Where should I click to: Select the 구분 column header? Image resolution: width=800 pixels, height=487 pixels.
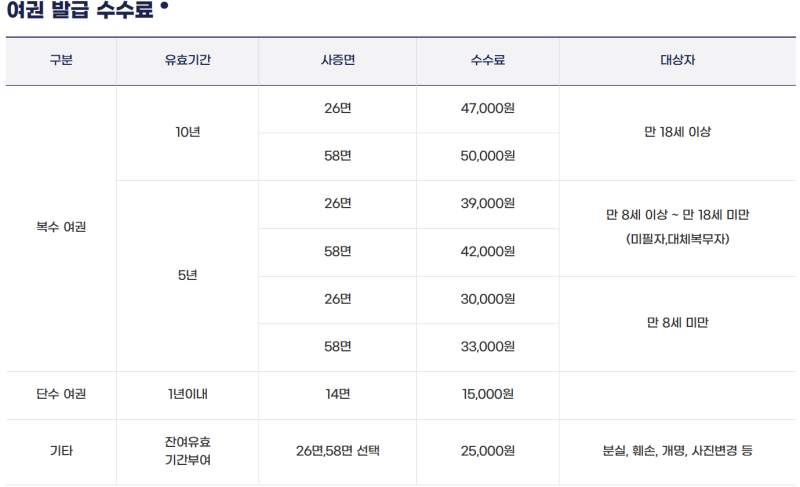pyautogui.click(x=61, y=60)
